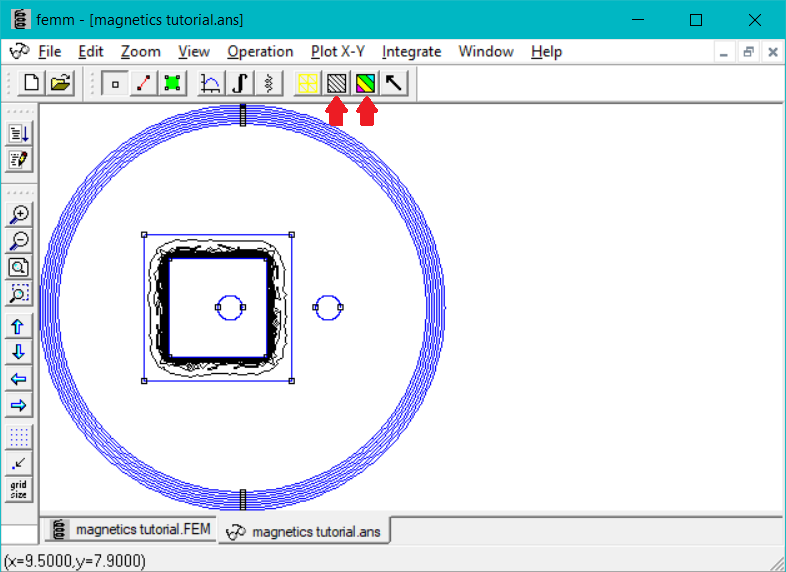The height and width of the screenshot is (572, 786).
Task: Toggle the yellow mesh display button
Action: pos(308,84)
